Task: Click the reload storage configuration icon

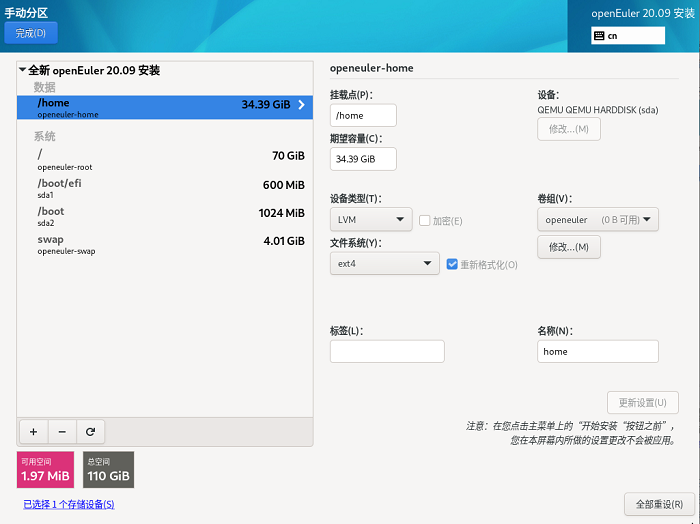Action: pos(90,431)
